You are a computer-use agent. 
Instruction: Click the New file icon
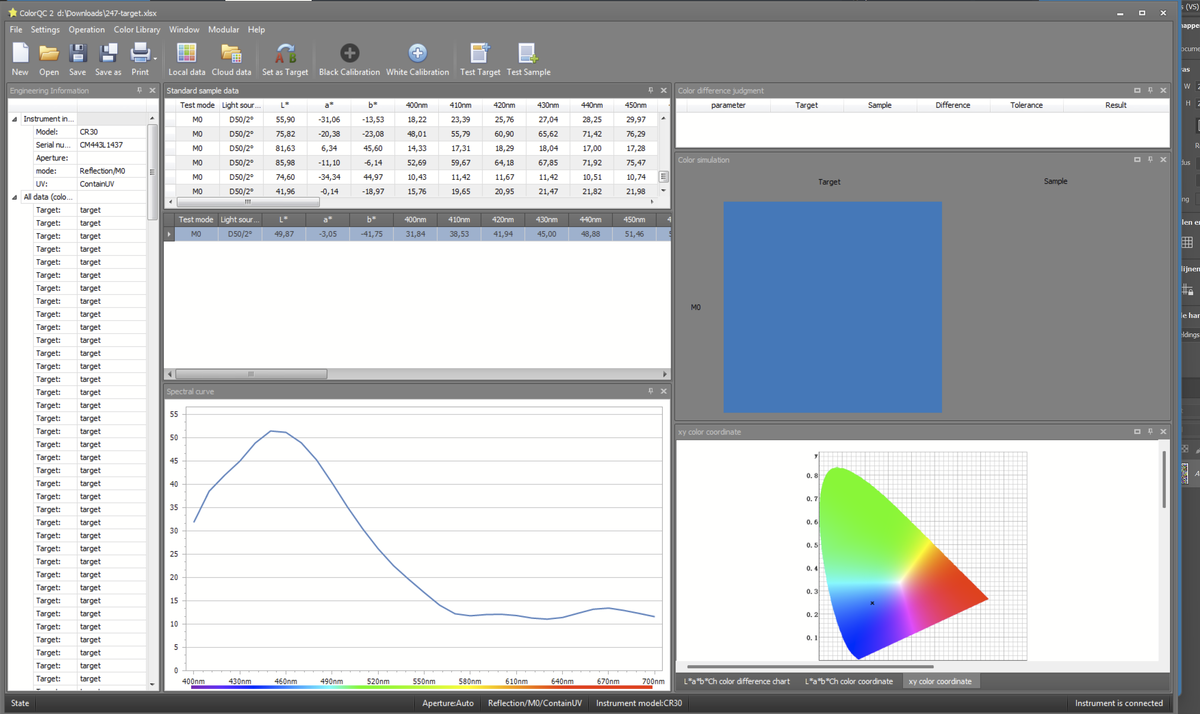19,54
